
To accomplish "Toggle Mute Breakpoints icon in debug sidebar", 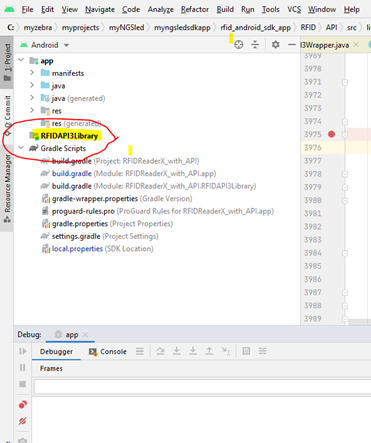I will click(x=22, y=421).
